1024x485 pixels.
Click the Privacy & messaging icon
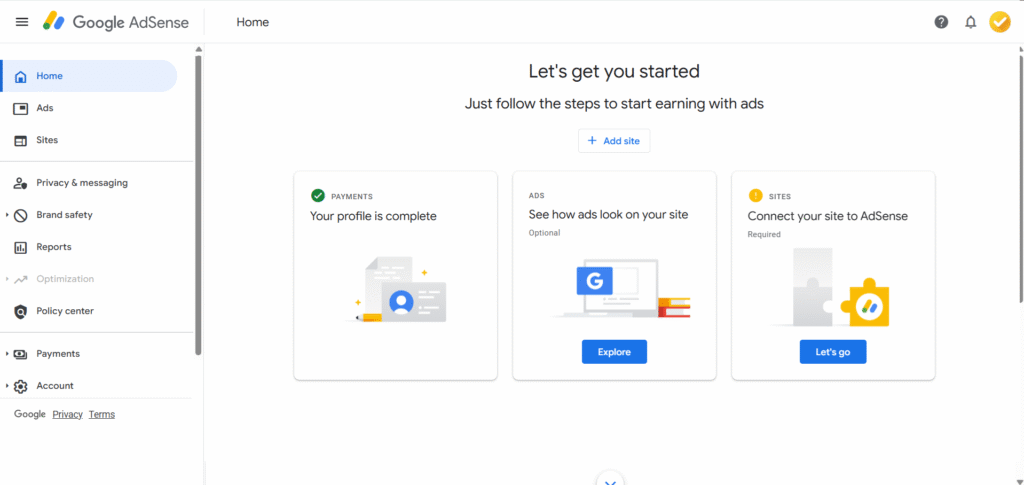tap(20, 183)
